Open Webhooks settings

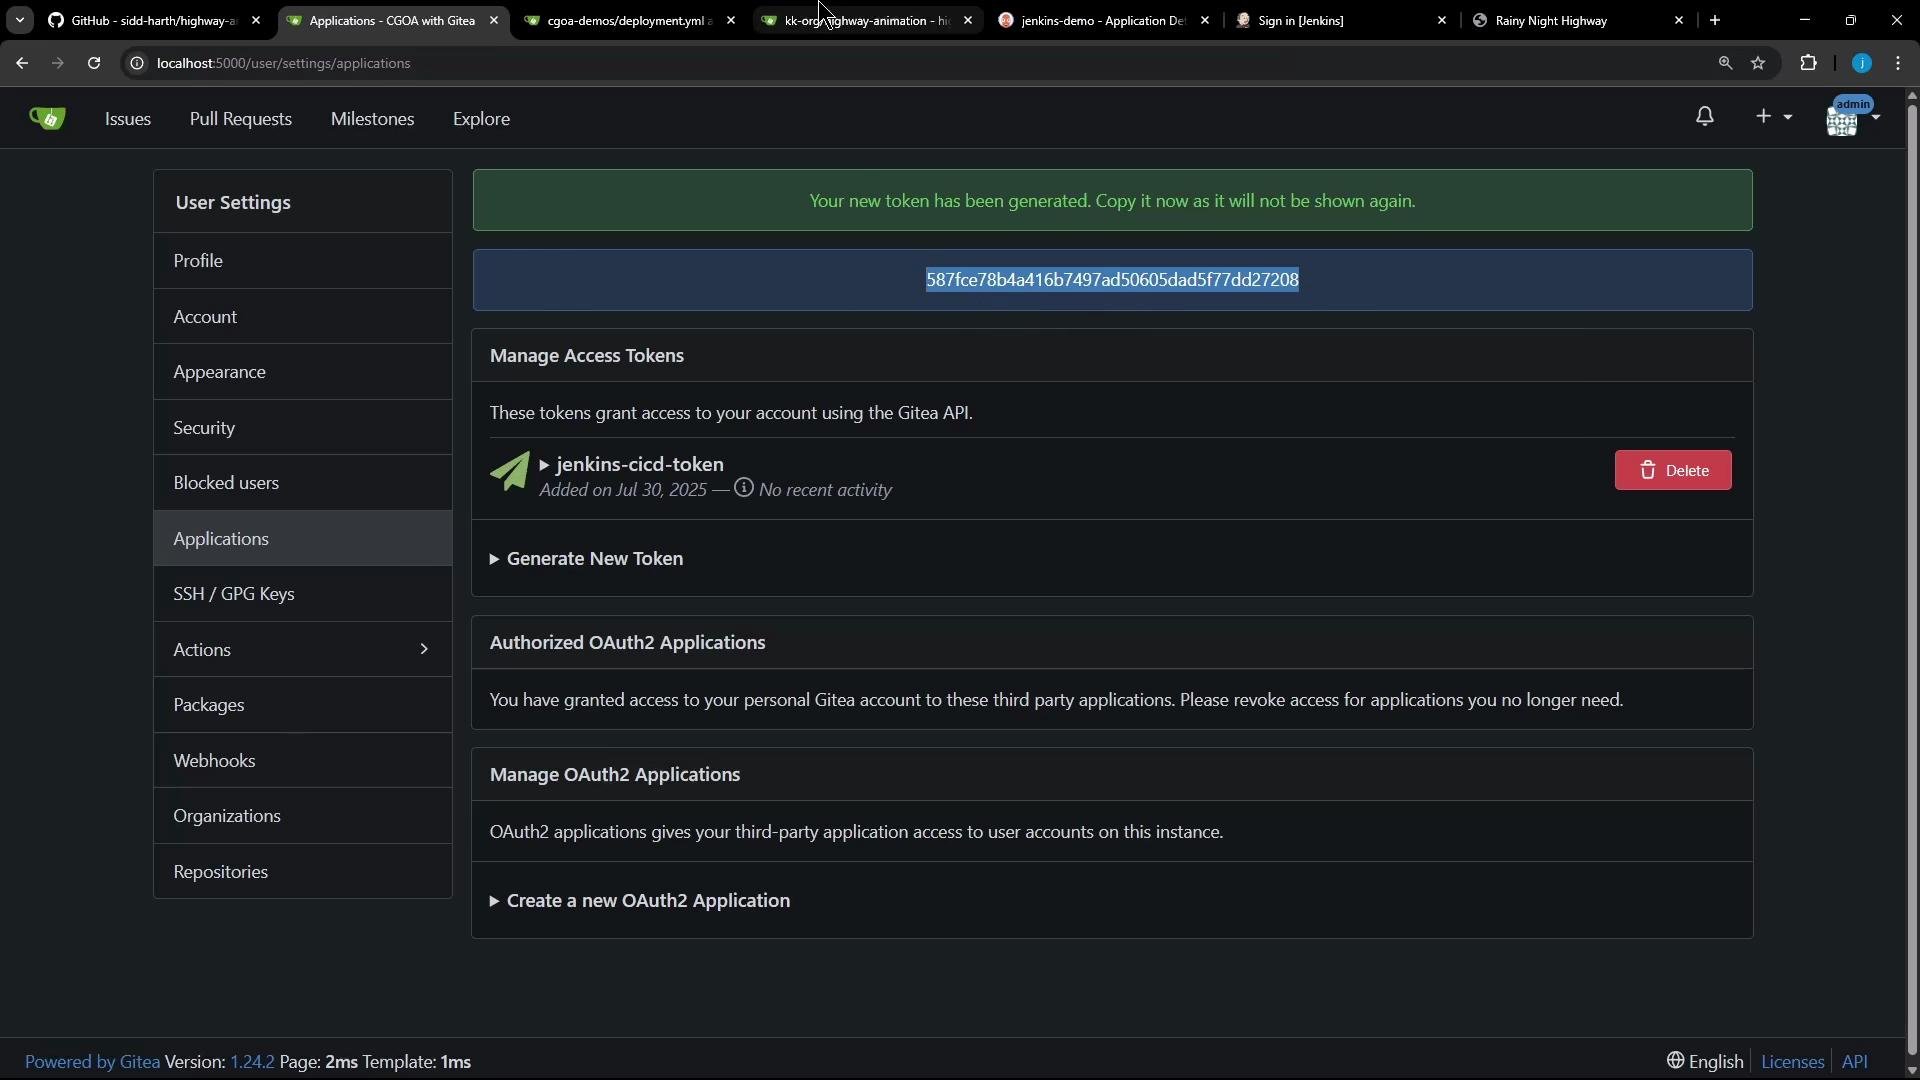coord(302,760)
